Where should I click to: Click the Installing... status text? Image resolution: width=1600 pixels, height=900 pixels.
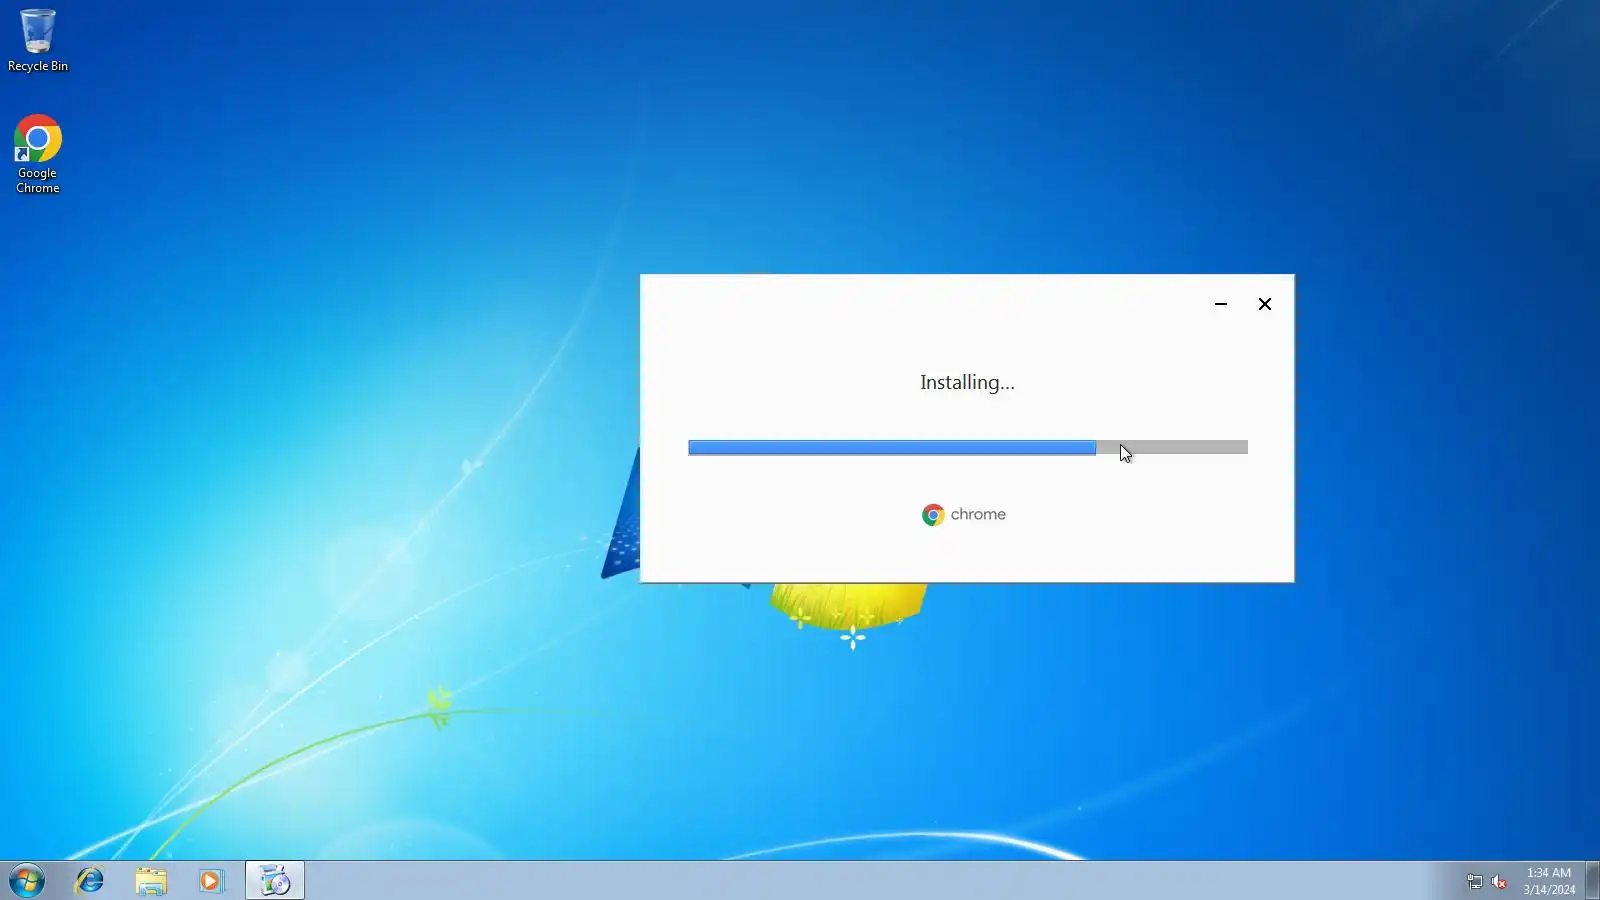pos(967,383)
